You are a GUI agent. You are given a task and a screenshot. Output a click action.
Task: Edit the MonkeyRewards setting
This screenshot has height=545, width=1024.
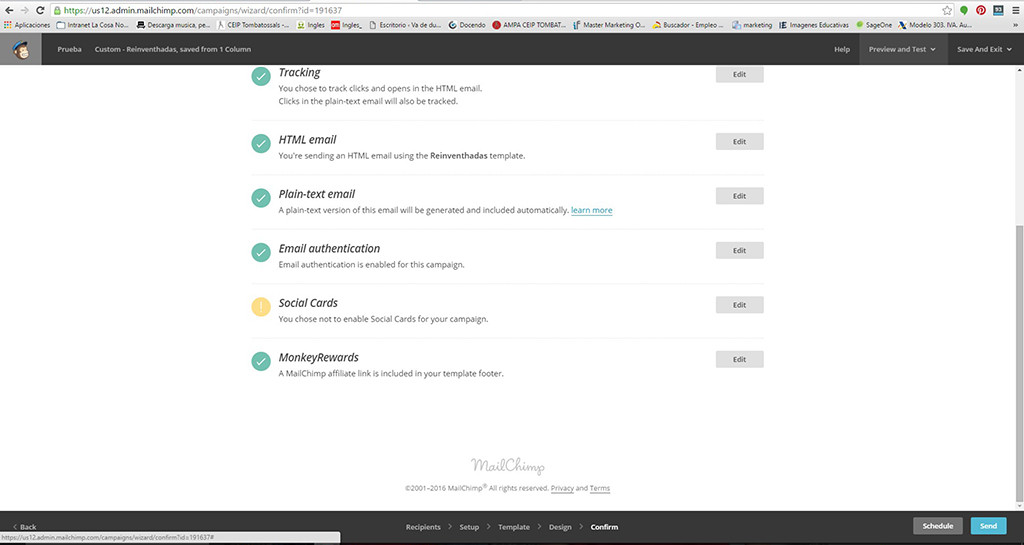739,359
